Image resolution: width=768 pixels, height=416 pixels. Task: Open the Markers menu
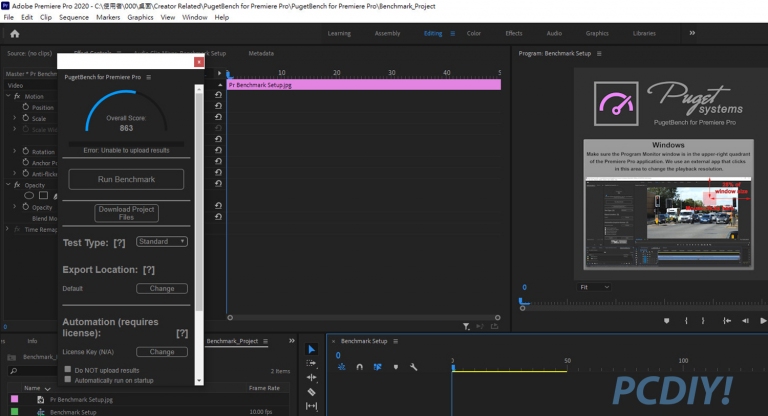click(108, 17)
